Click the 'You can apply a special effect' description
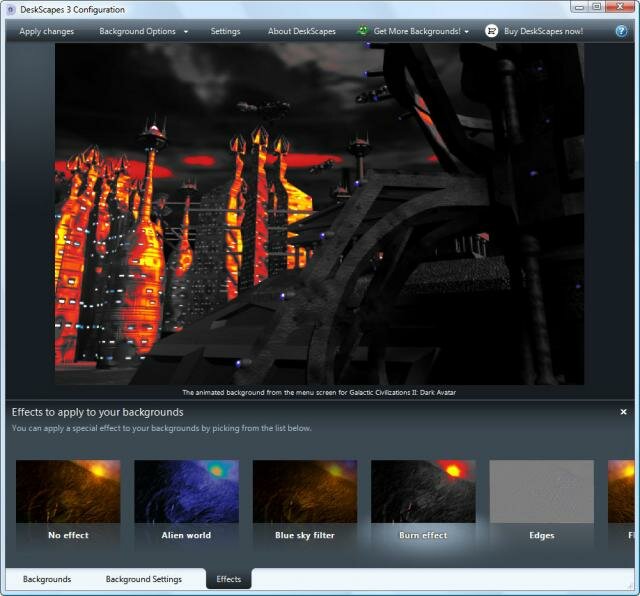 [x=162, y=428]
